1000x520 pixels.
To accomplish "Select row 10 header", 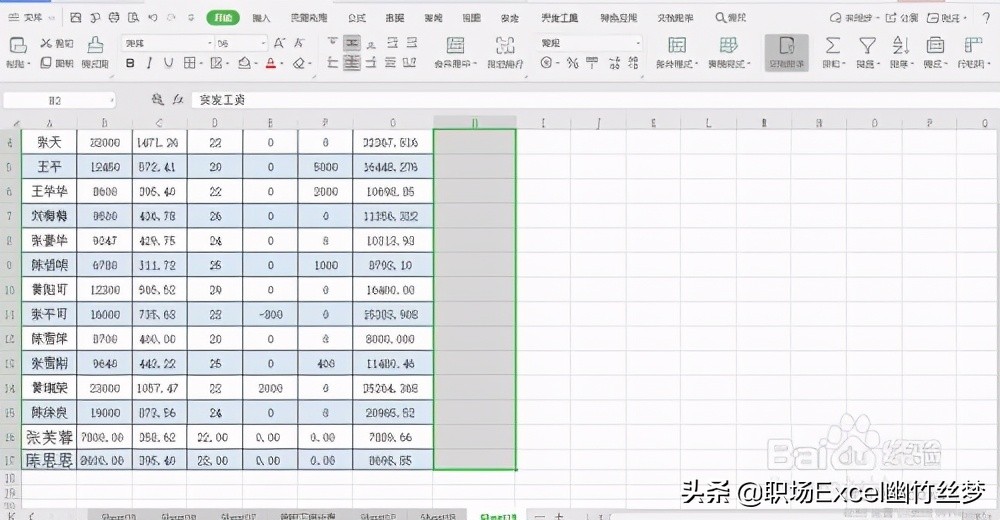I will coord(10,290).
